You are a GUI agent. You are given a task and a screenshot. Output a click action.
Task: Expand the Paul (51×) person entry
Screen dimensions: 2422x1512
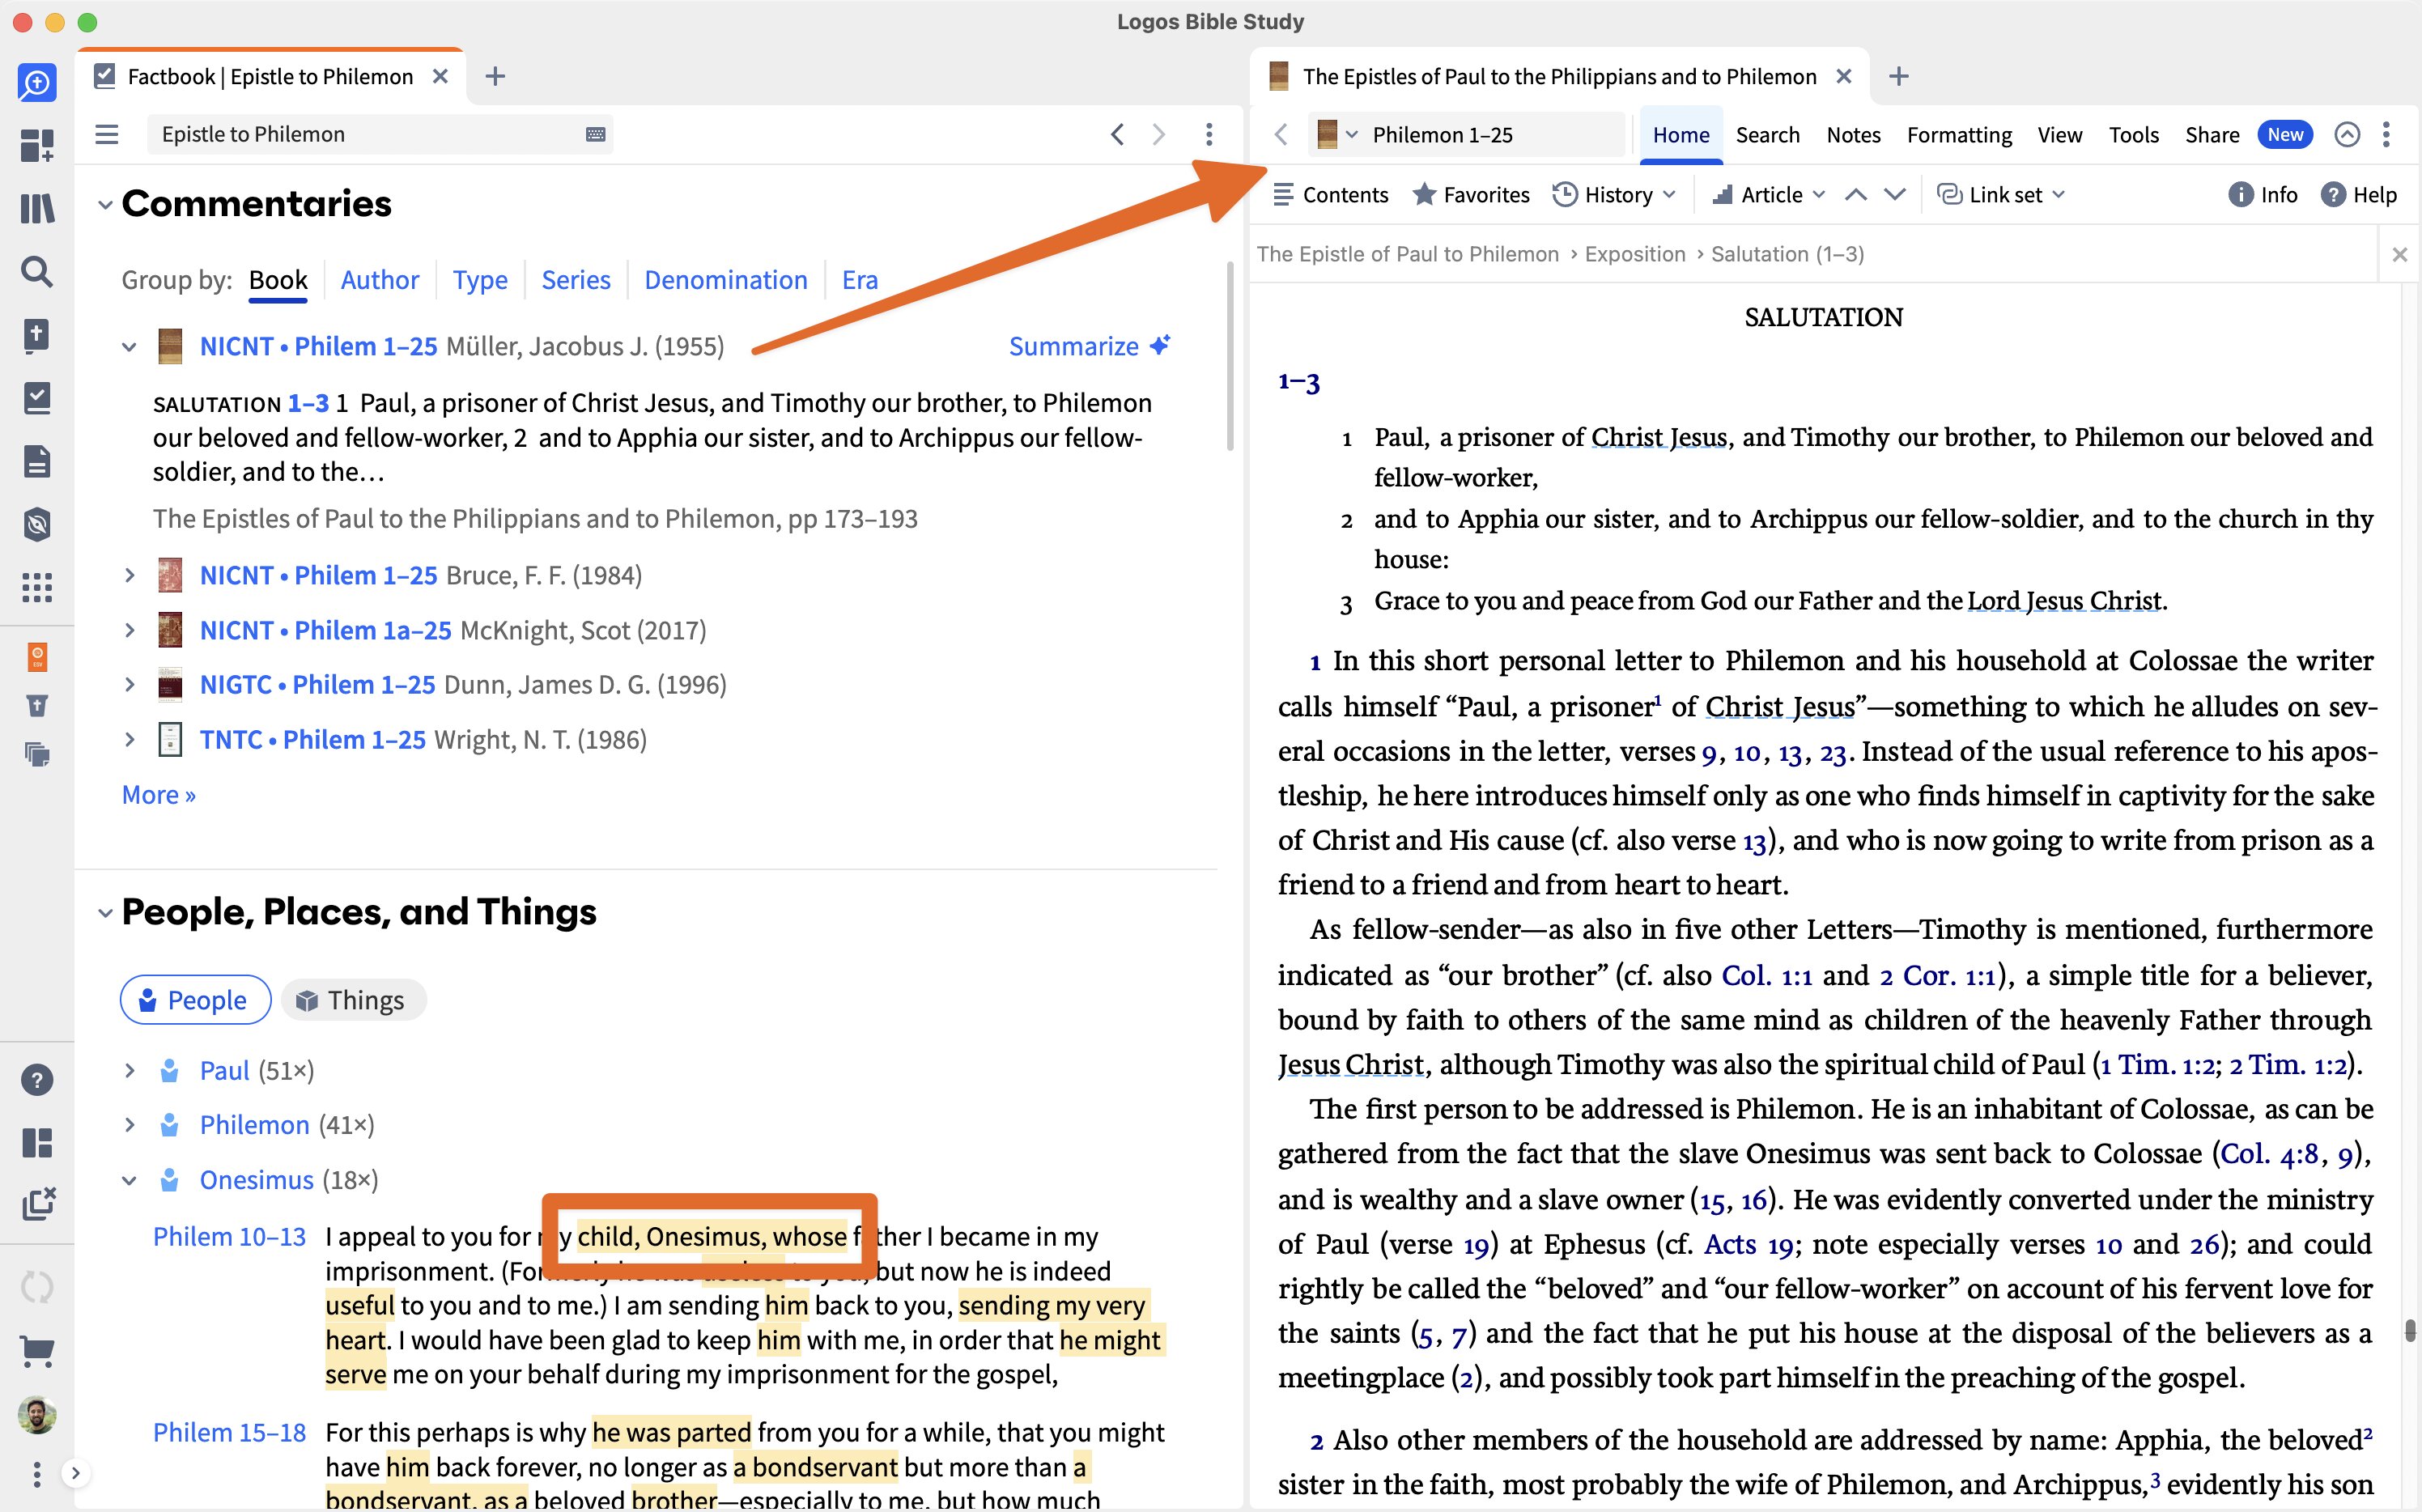click(129, 1070)
